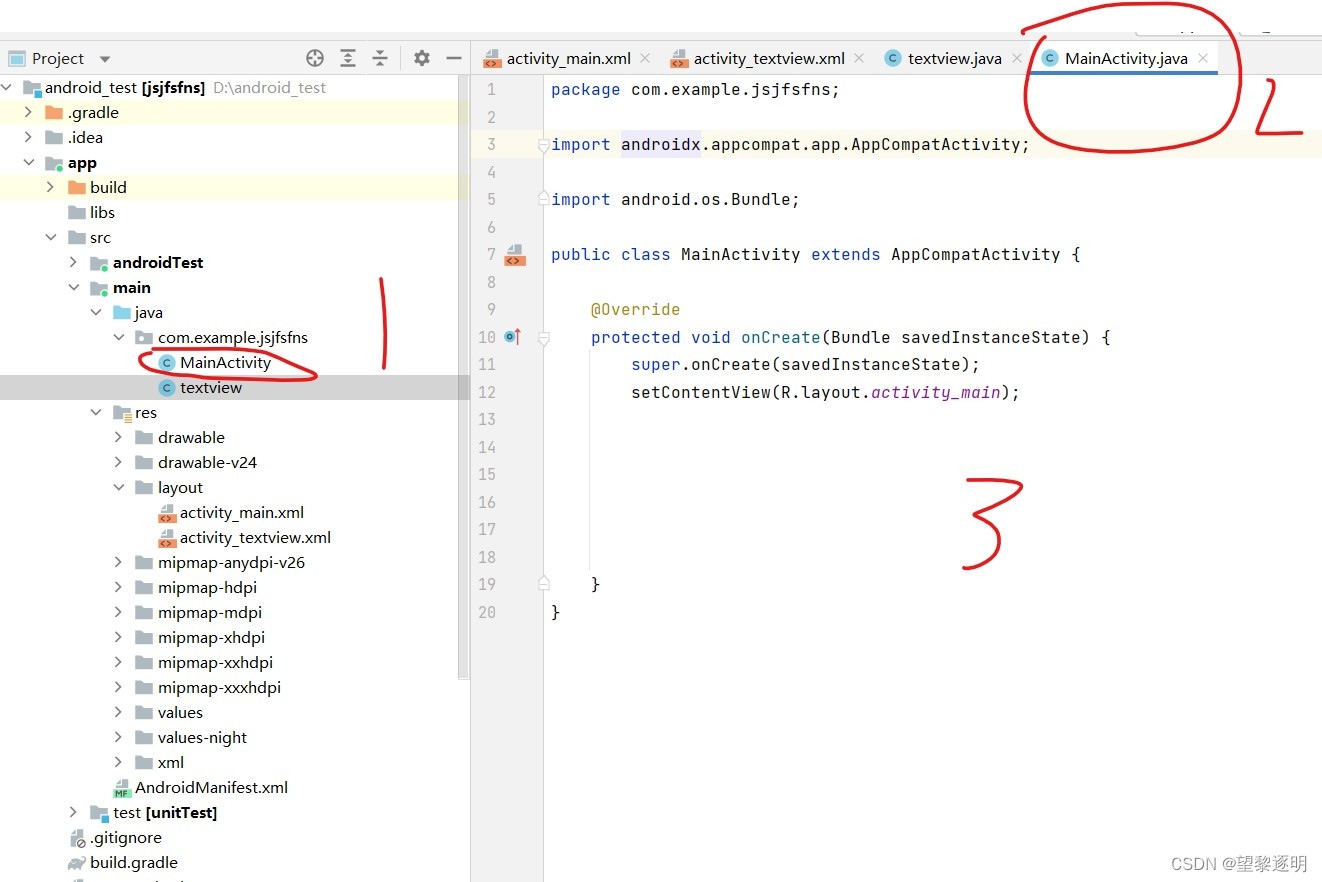Select the values-night folder
The height and width of the screenshot is (882, 1322).
coord(202,738)
